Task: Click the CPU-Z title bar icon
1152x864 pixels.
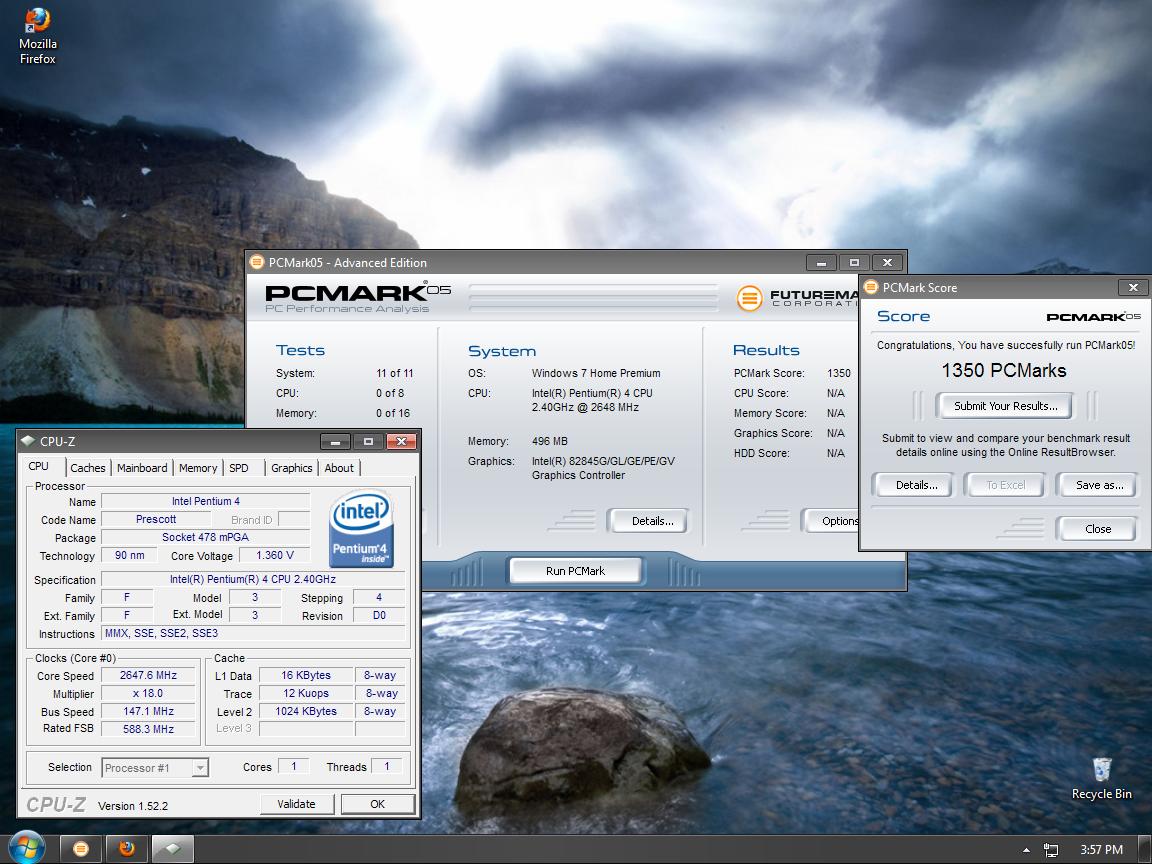Action: [x=28, y=442]
